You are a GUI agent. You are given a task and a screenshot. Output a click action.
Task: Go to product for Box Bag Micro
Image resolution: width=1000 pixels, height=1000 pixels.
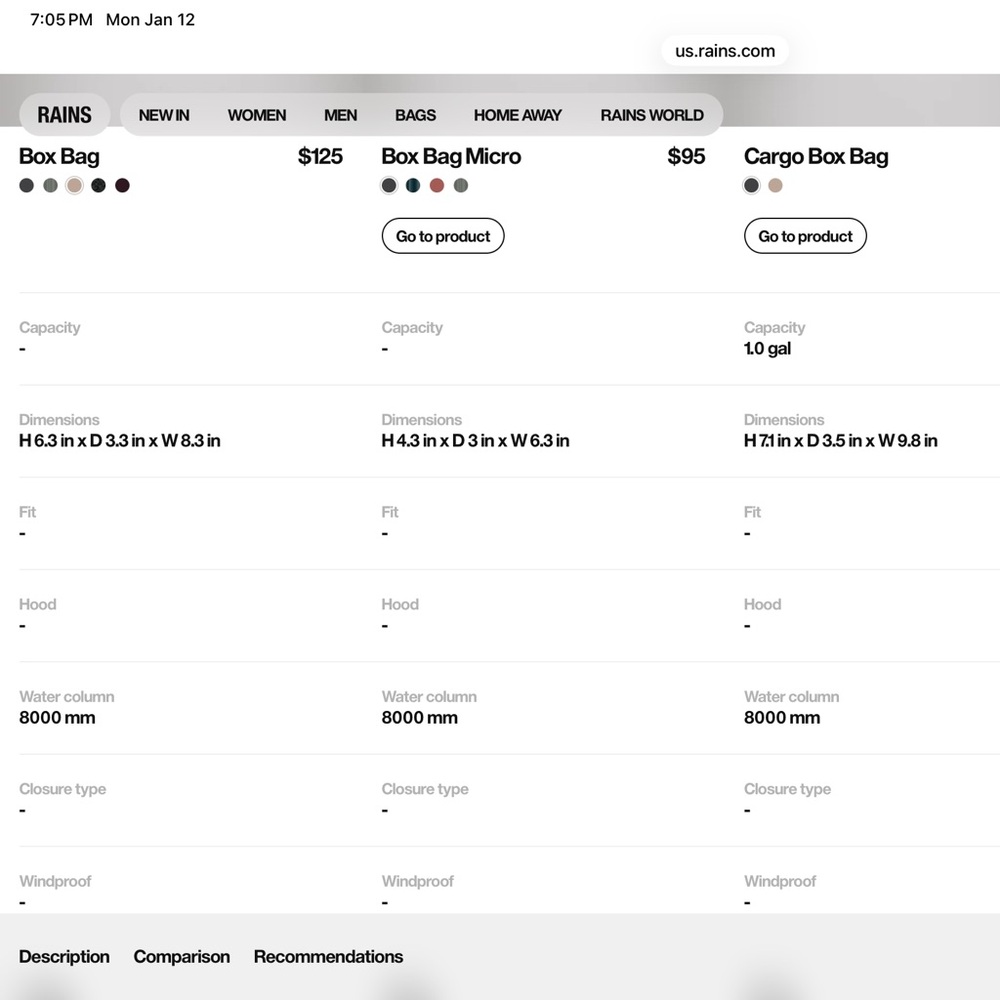pyautogui.click(x=443, y=236)
